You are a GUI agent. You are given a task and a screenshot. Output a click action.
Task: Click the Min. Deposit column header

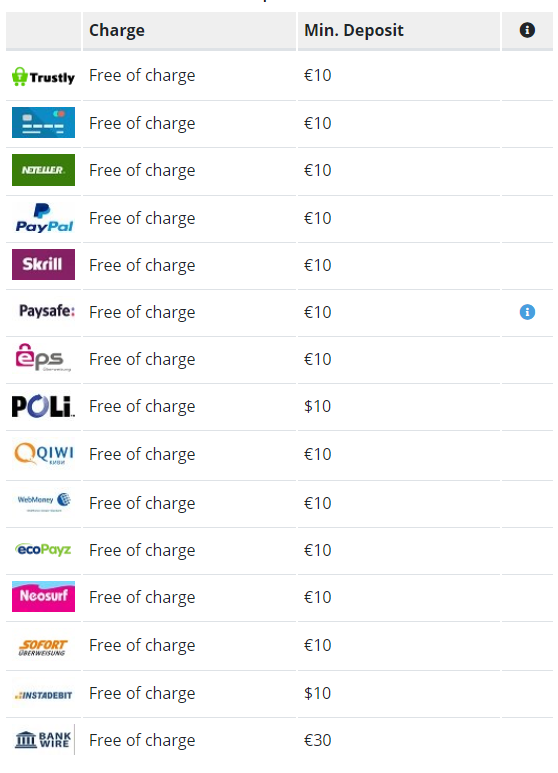(354, 30)
